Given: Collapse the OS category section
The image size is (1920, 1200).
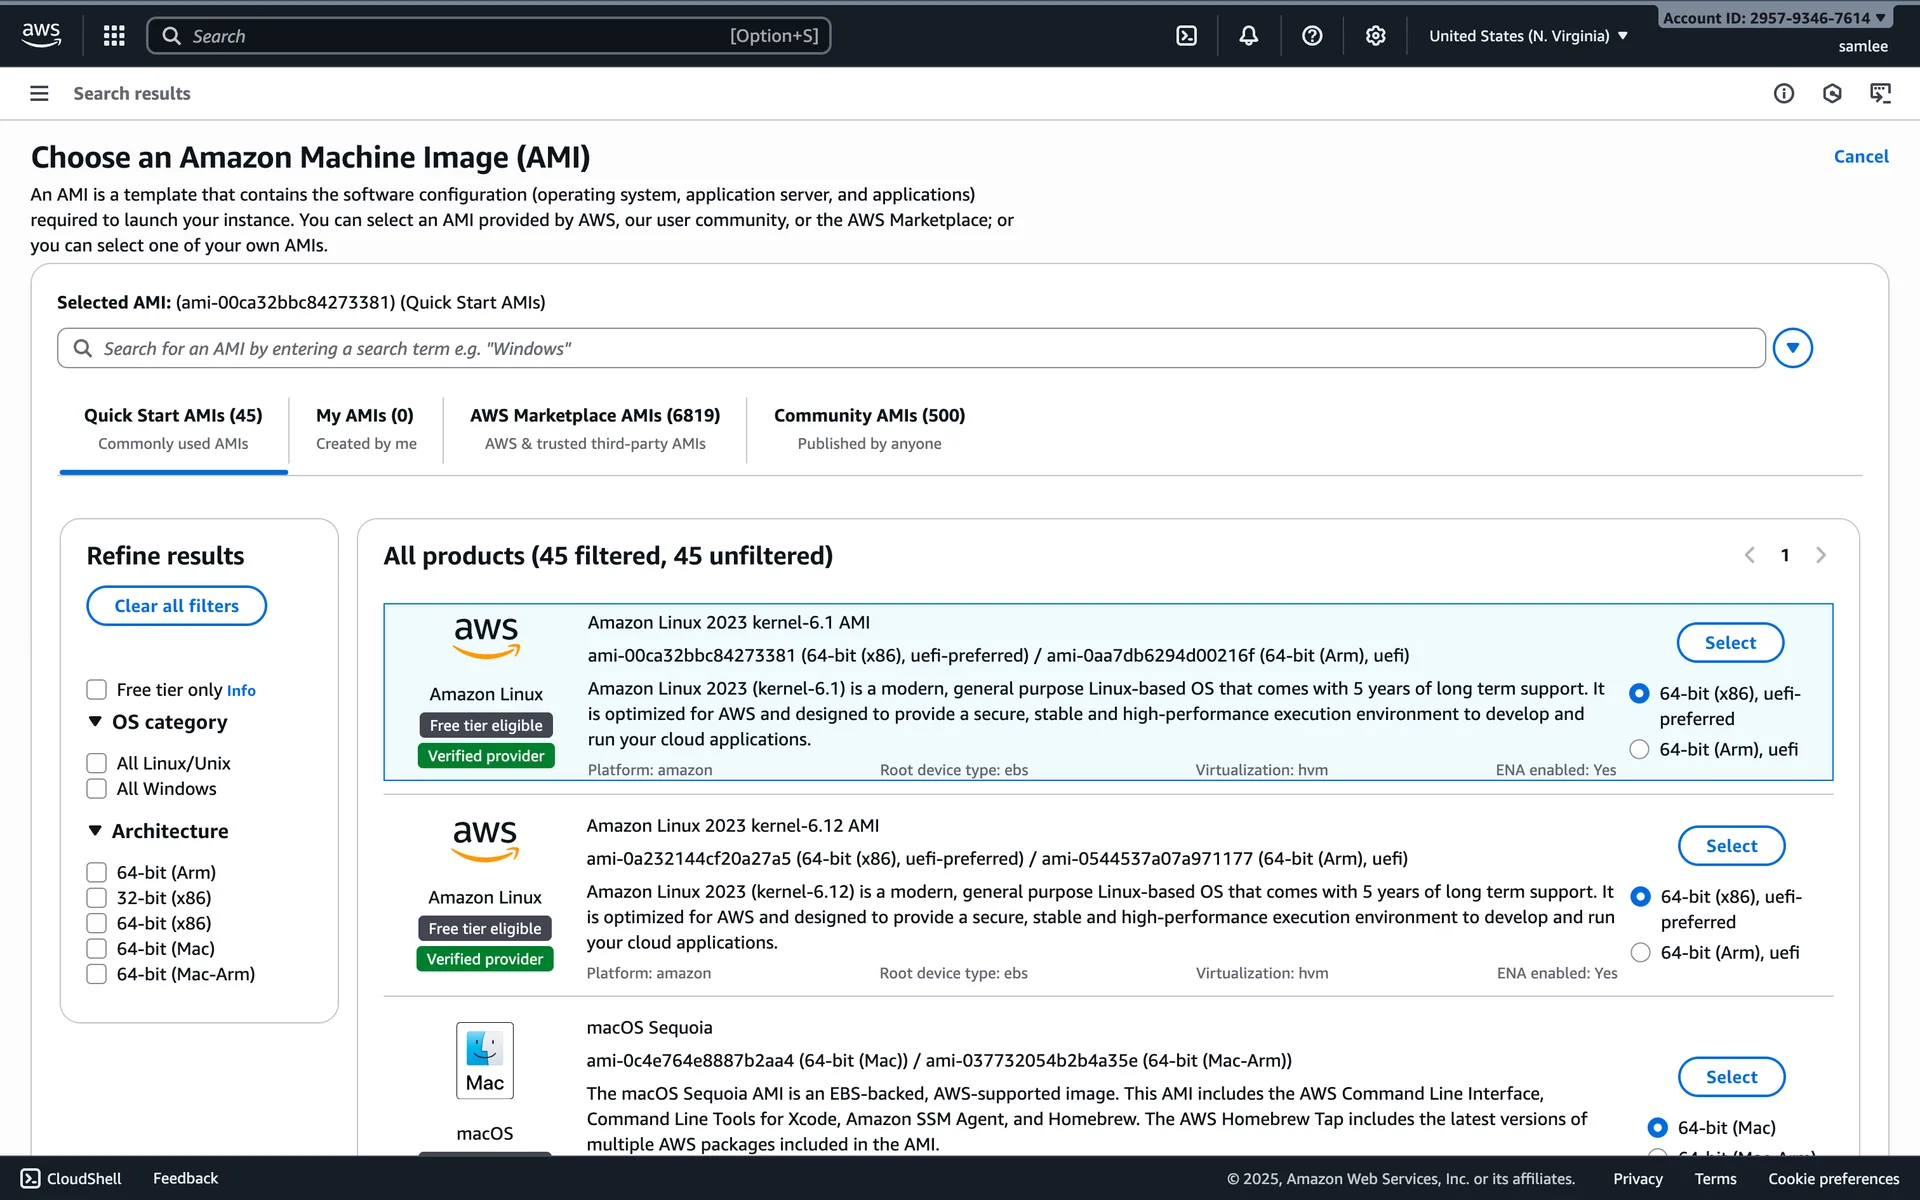Looking at the screenshot, I should 95,722.
